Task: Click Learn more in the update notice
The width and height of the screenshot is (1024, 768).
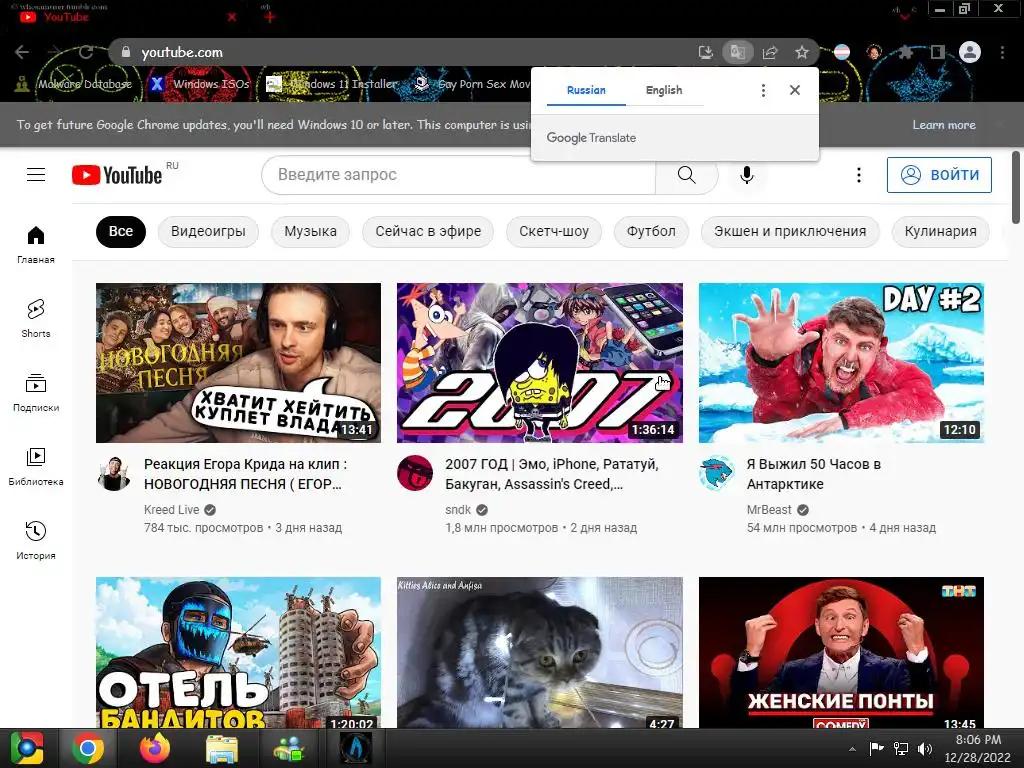Action: click(x=944, y=125)
